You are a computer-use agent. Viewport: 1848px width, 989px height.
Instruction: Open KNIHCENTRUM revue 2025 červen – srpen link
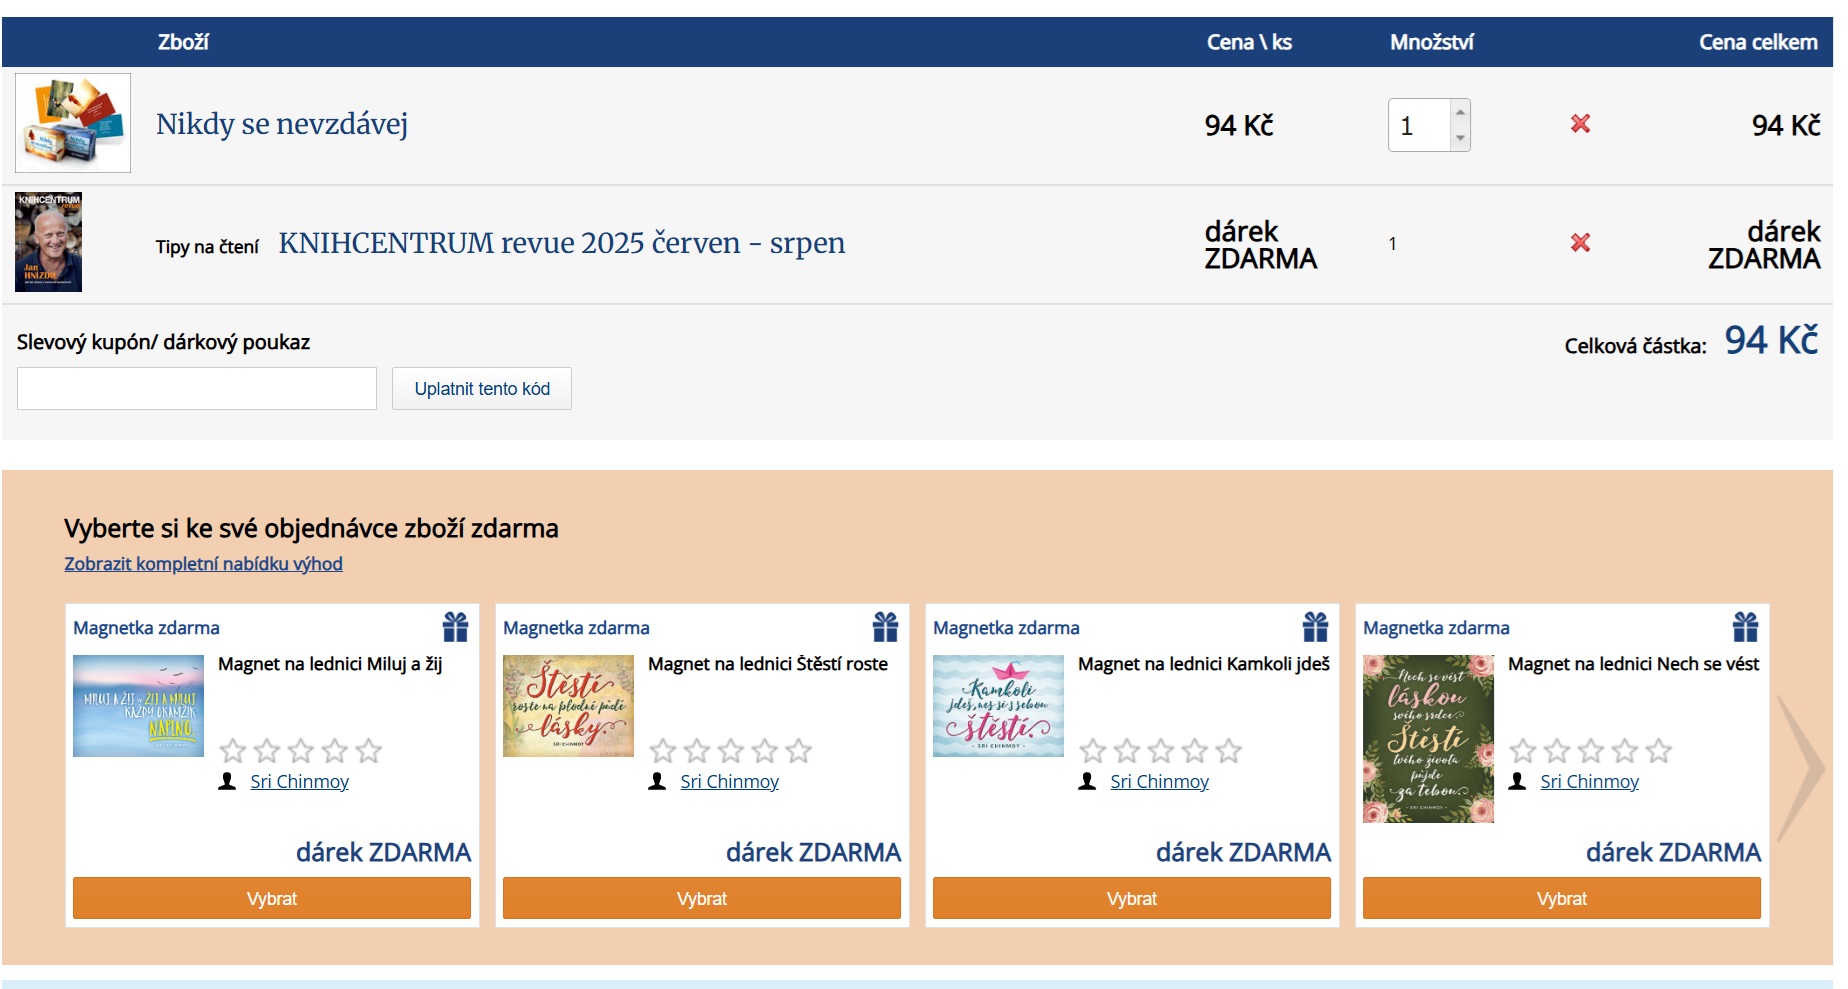click(561, 243)
